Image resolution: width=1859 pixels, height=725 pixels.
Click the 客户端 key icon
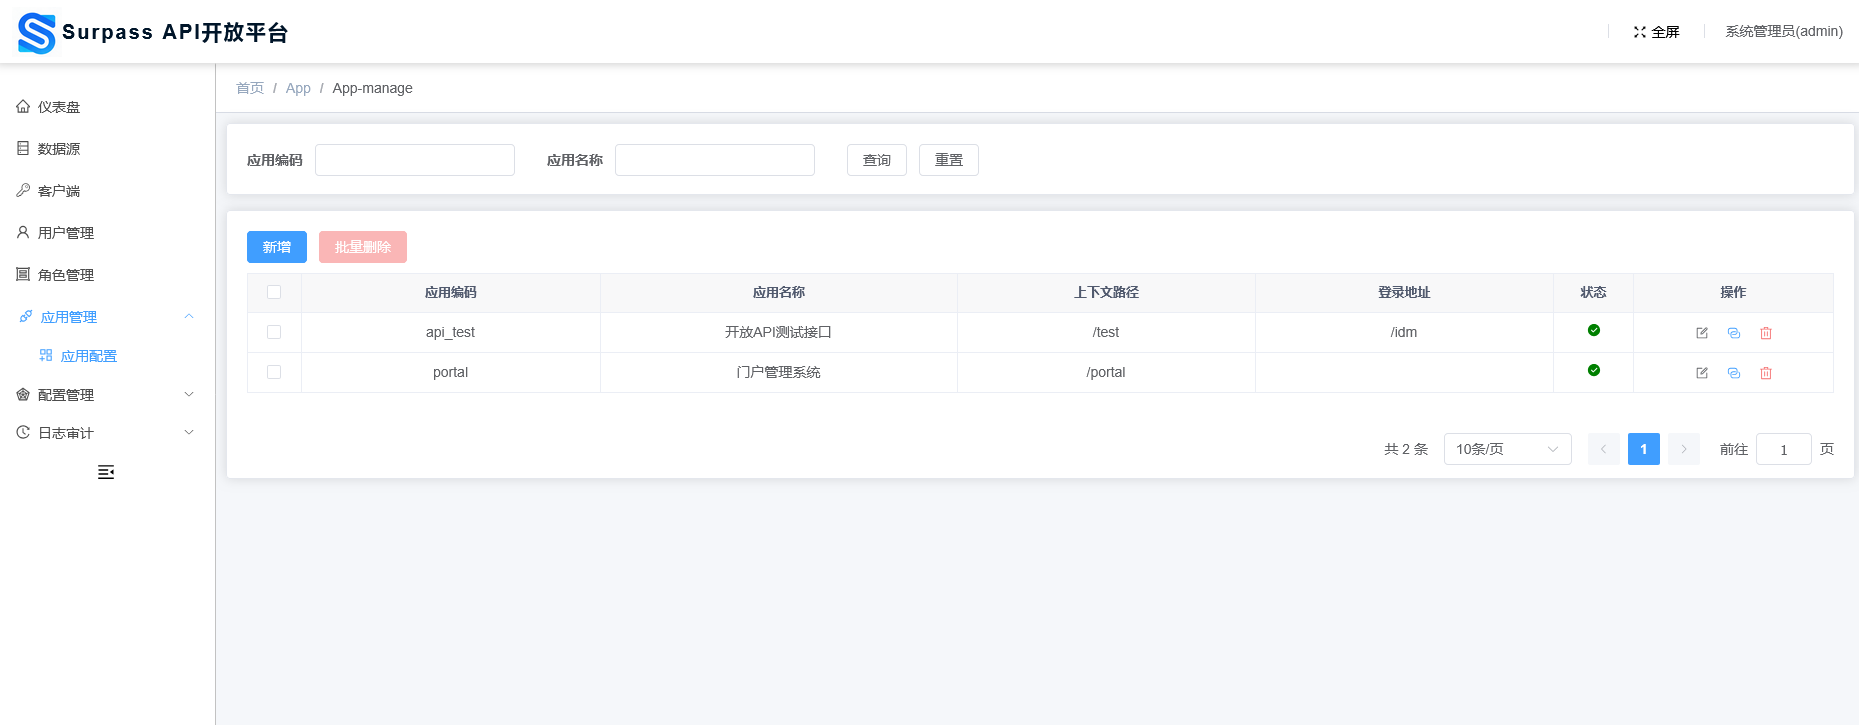tap(23, 190)
